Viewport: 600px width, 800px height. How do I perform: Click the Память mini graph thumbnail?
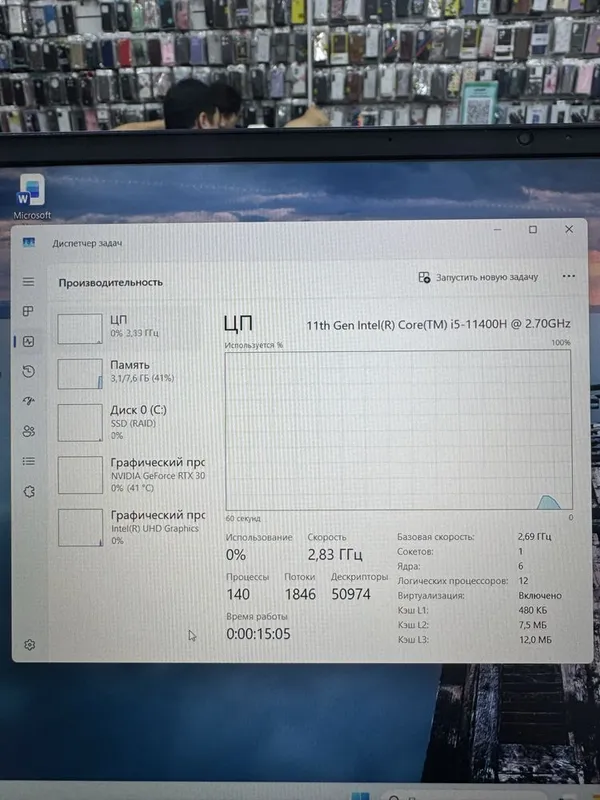pyautogui.click(x=80, y=374)
